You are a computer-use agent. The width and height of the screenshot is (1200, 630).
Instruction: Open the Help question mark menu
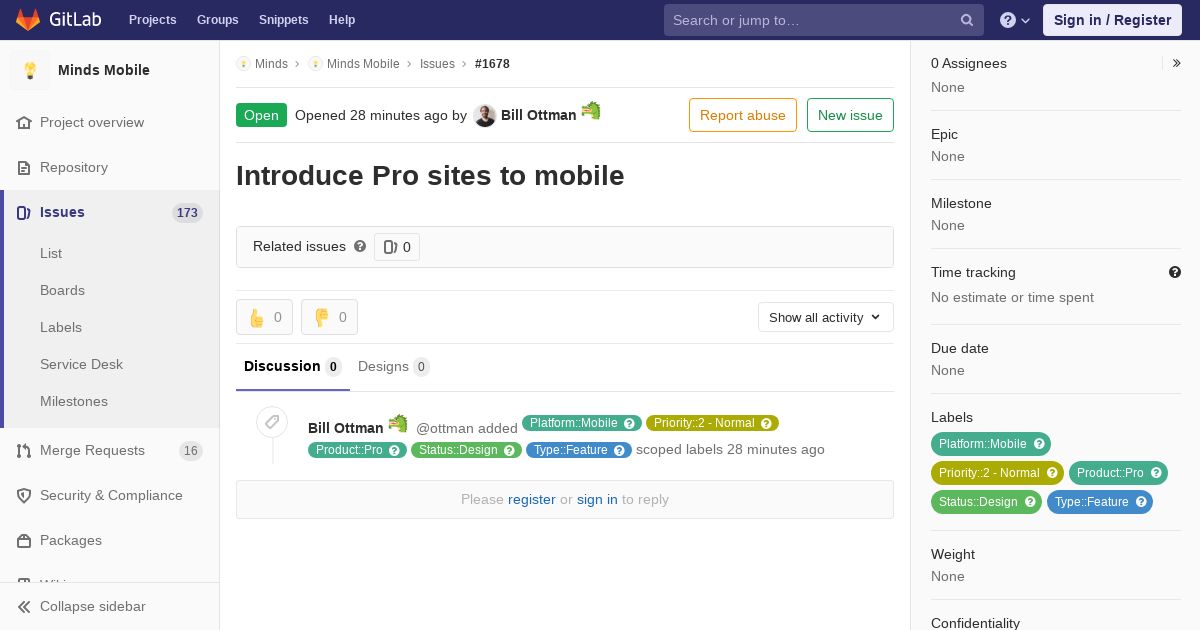(x=1015, y=20)
